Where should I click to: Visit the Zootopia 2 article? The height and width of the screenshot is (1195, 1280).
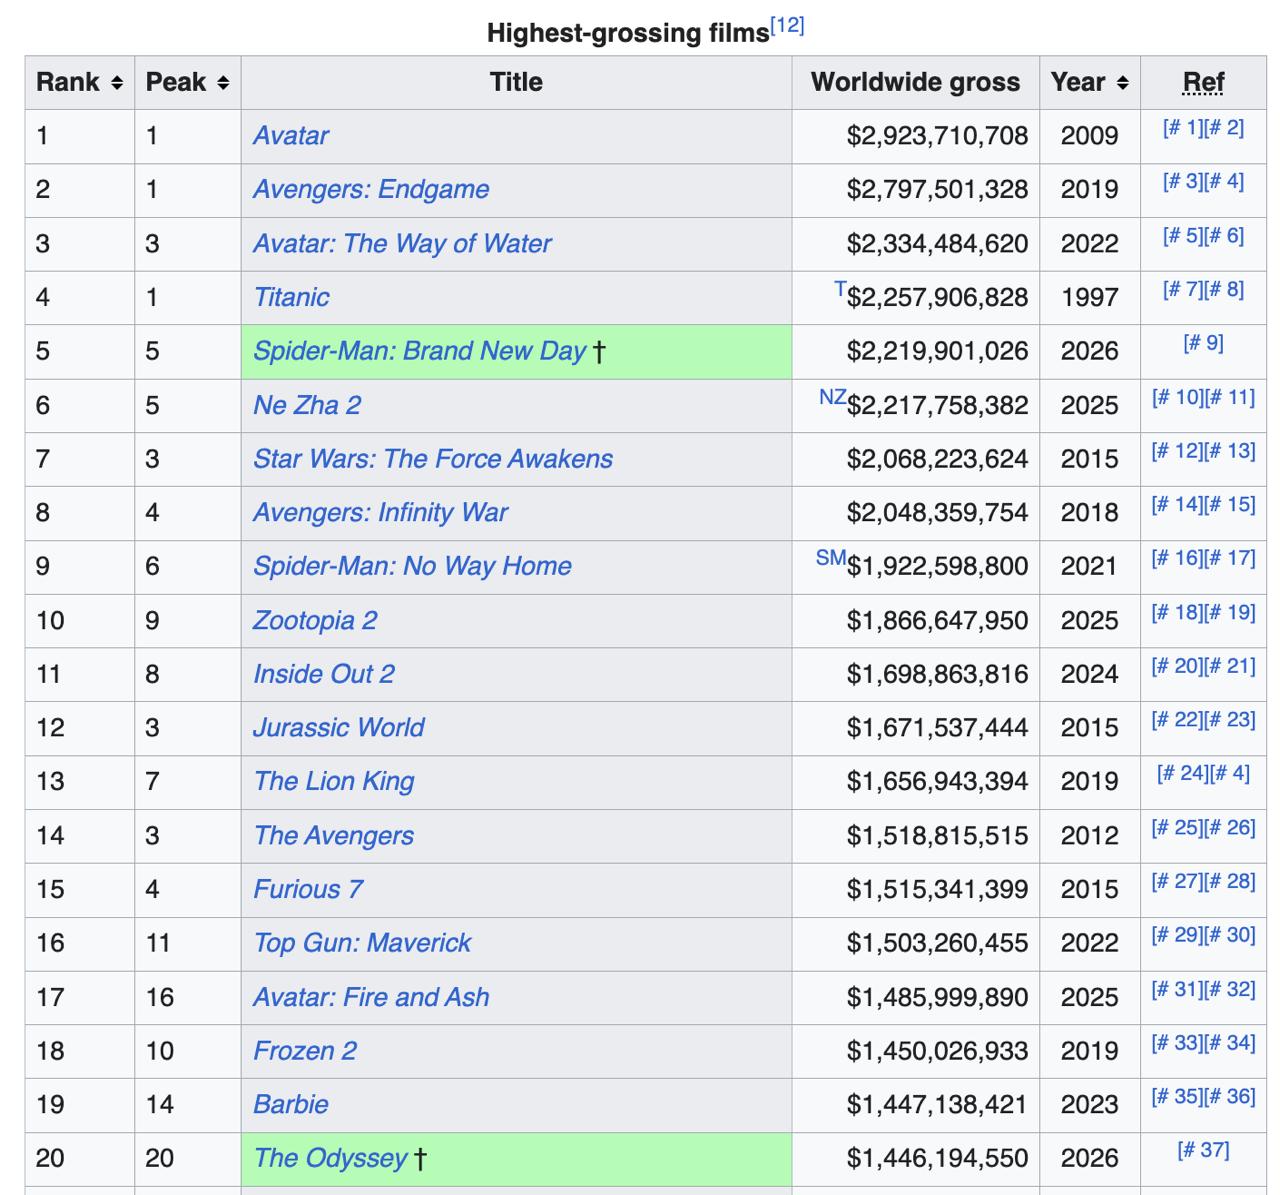tap(315, 621)
